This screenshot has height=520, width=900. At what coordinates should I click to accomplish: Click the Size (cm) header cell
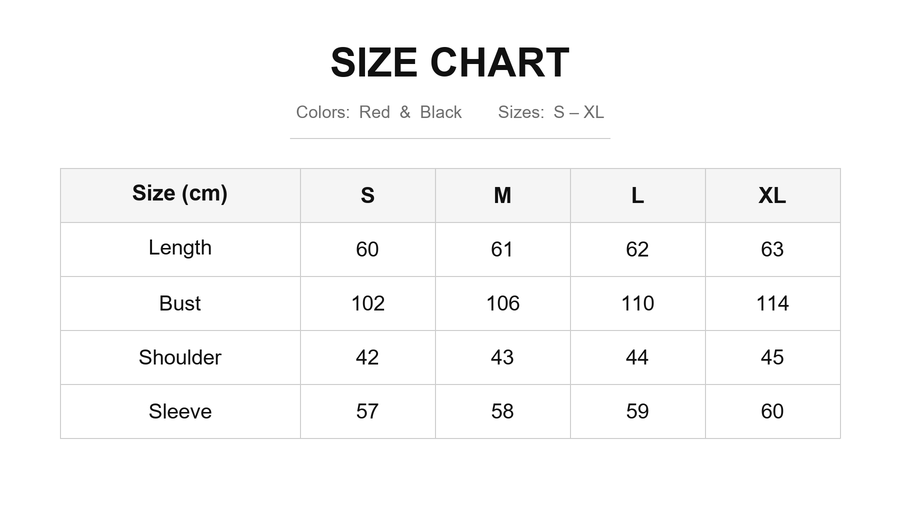click(x=180, y=196)
